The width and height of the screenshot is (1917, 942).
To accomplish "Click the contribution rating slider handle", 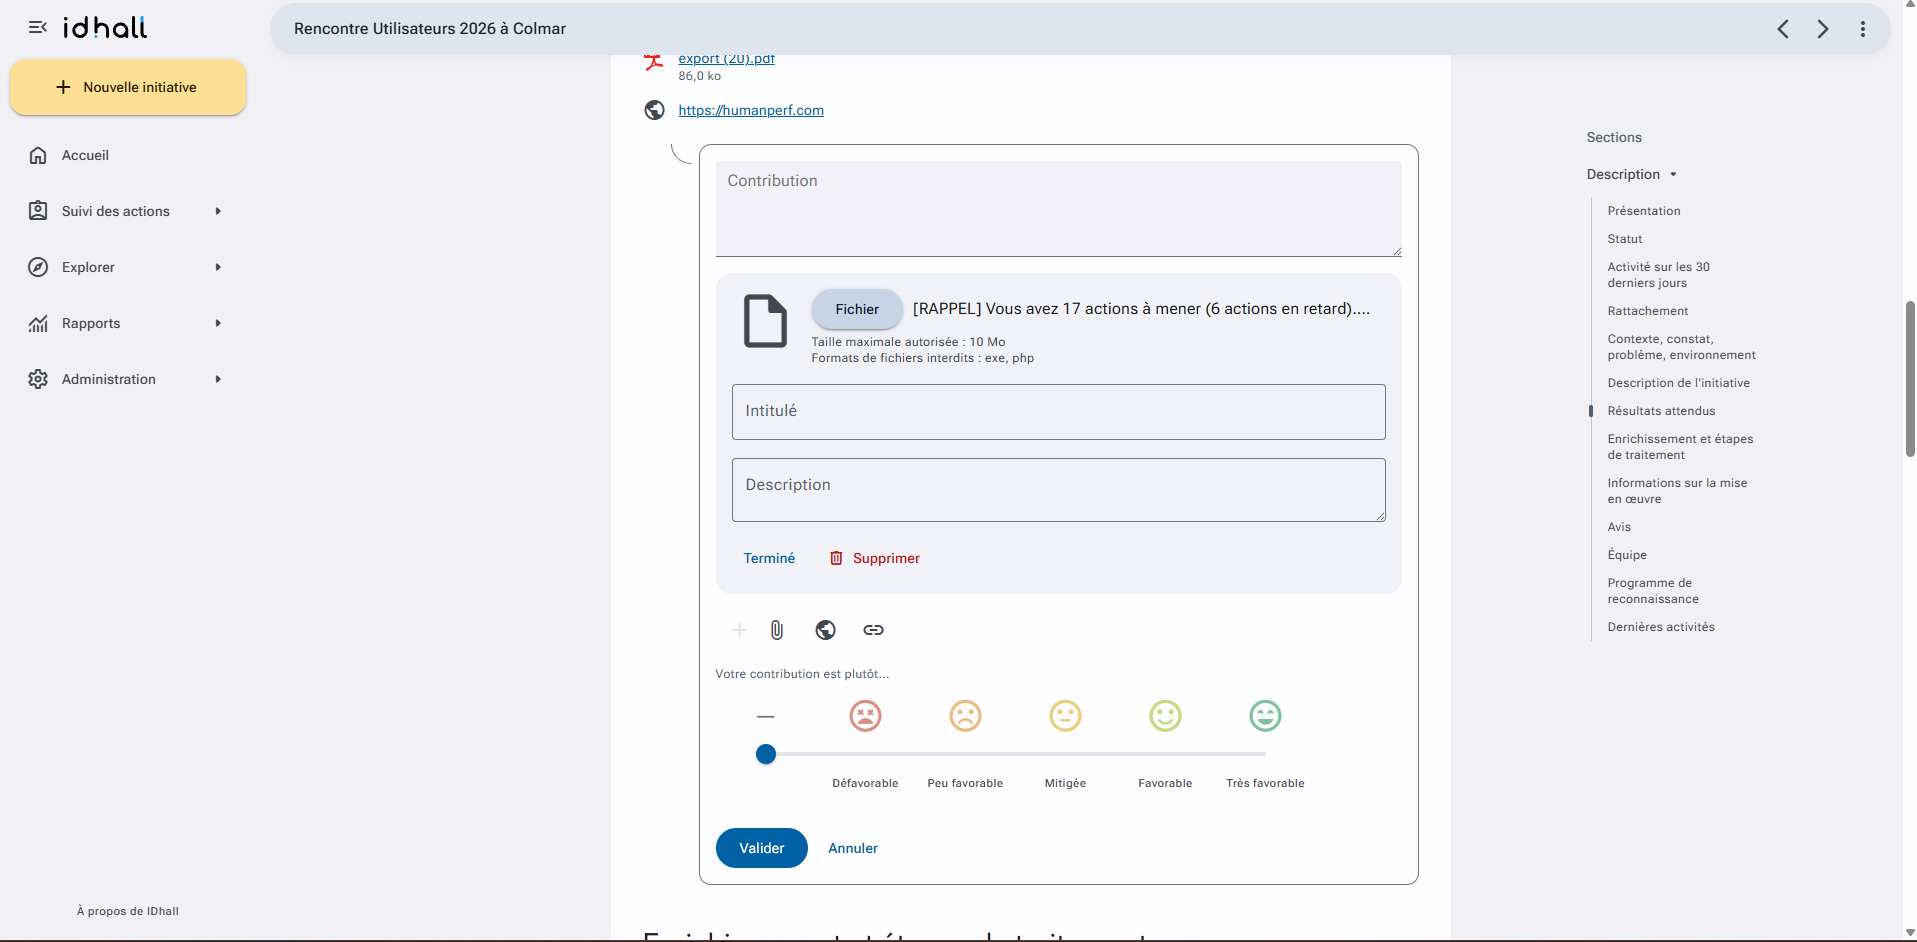I will point(766,754).
